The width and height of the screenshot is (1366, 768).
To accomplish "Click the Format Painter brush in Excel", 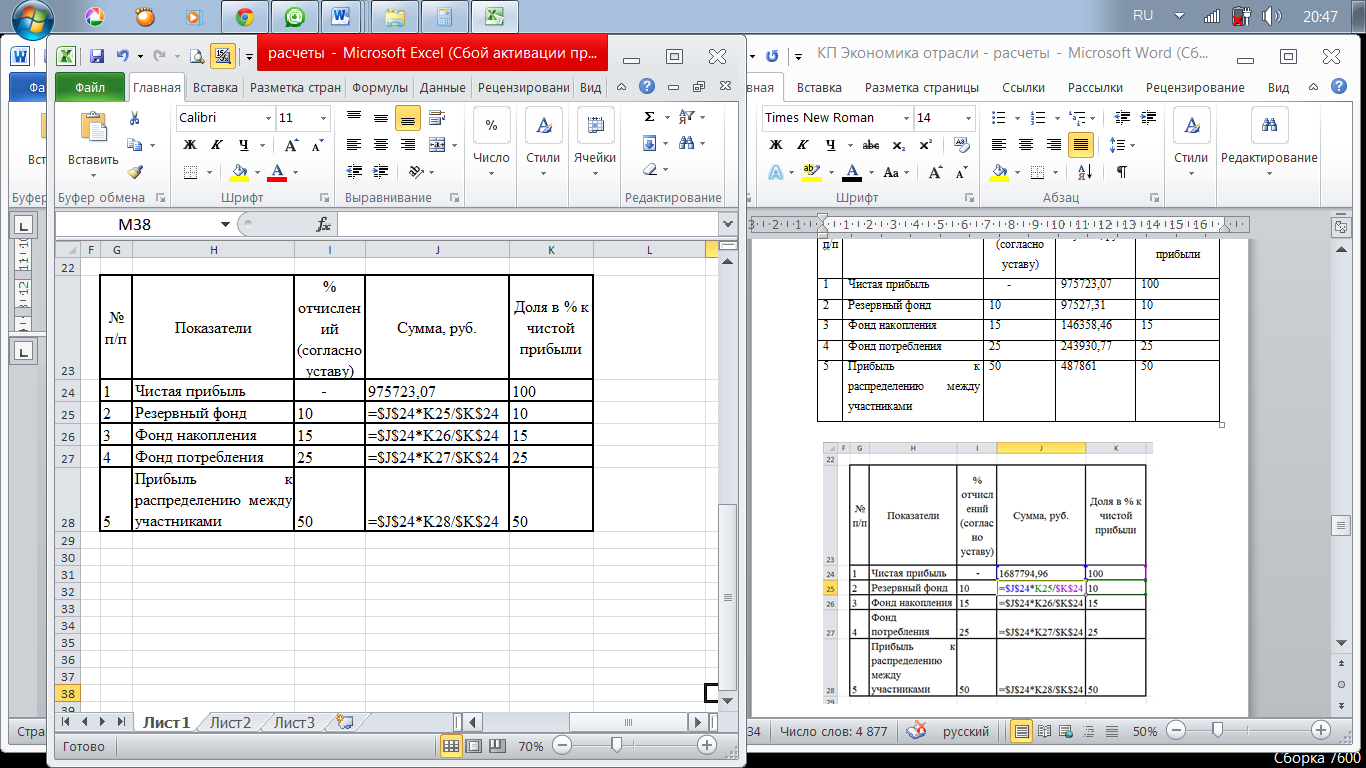I will [x=134, y=171].
